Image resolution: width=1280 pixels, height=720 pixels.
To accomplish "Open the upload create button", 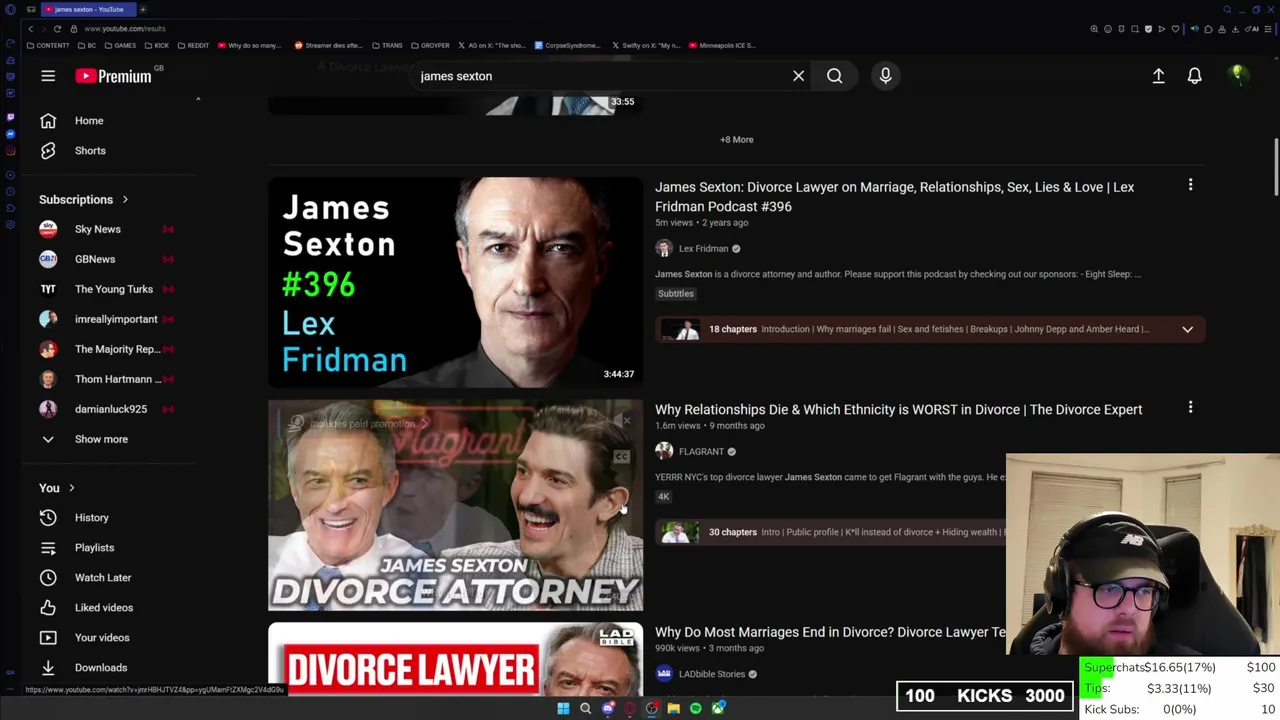I will (x=1158, y=76).
